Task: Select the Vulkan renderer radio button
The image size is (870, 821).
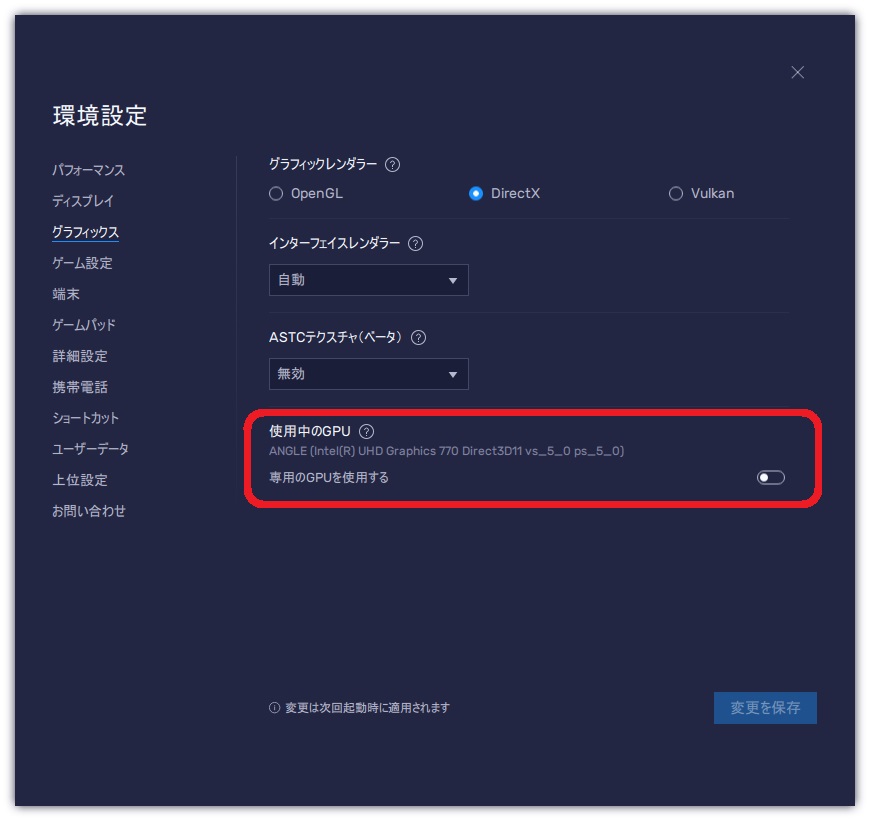Action: [676, 194]
